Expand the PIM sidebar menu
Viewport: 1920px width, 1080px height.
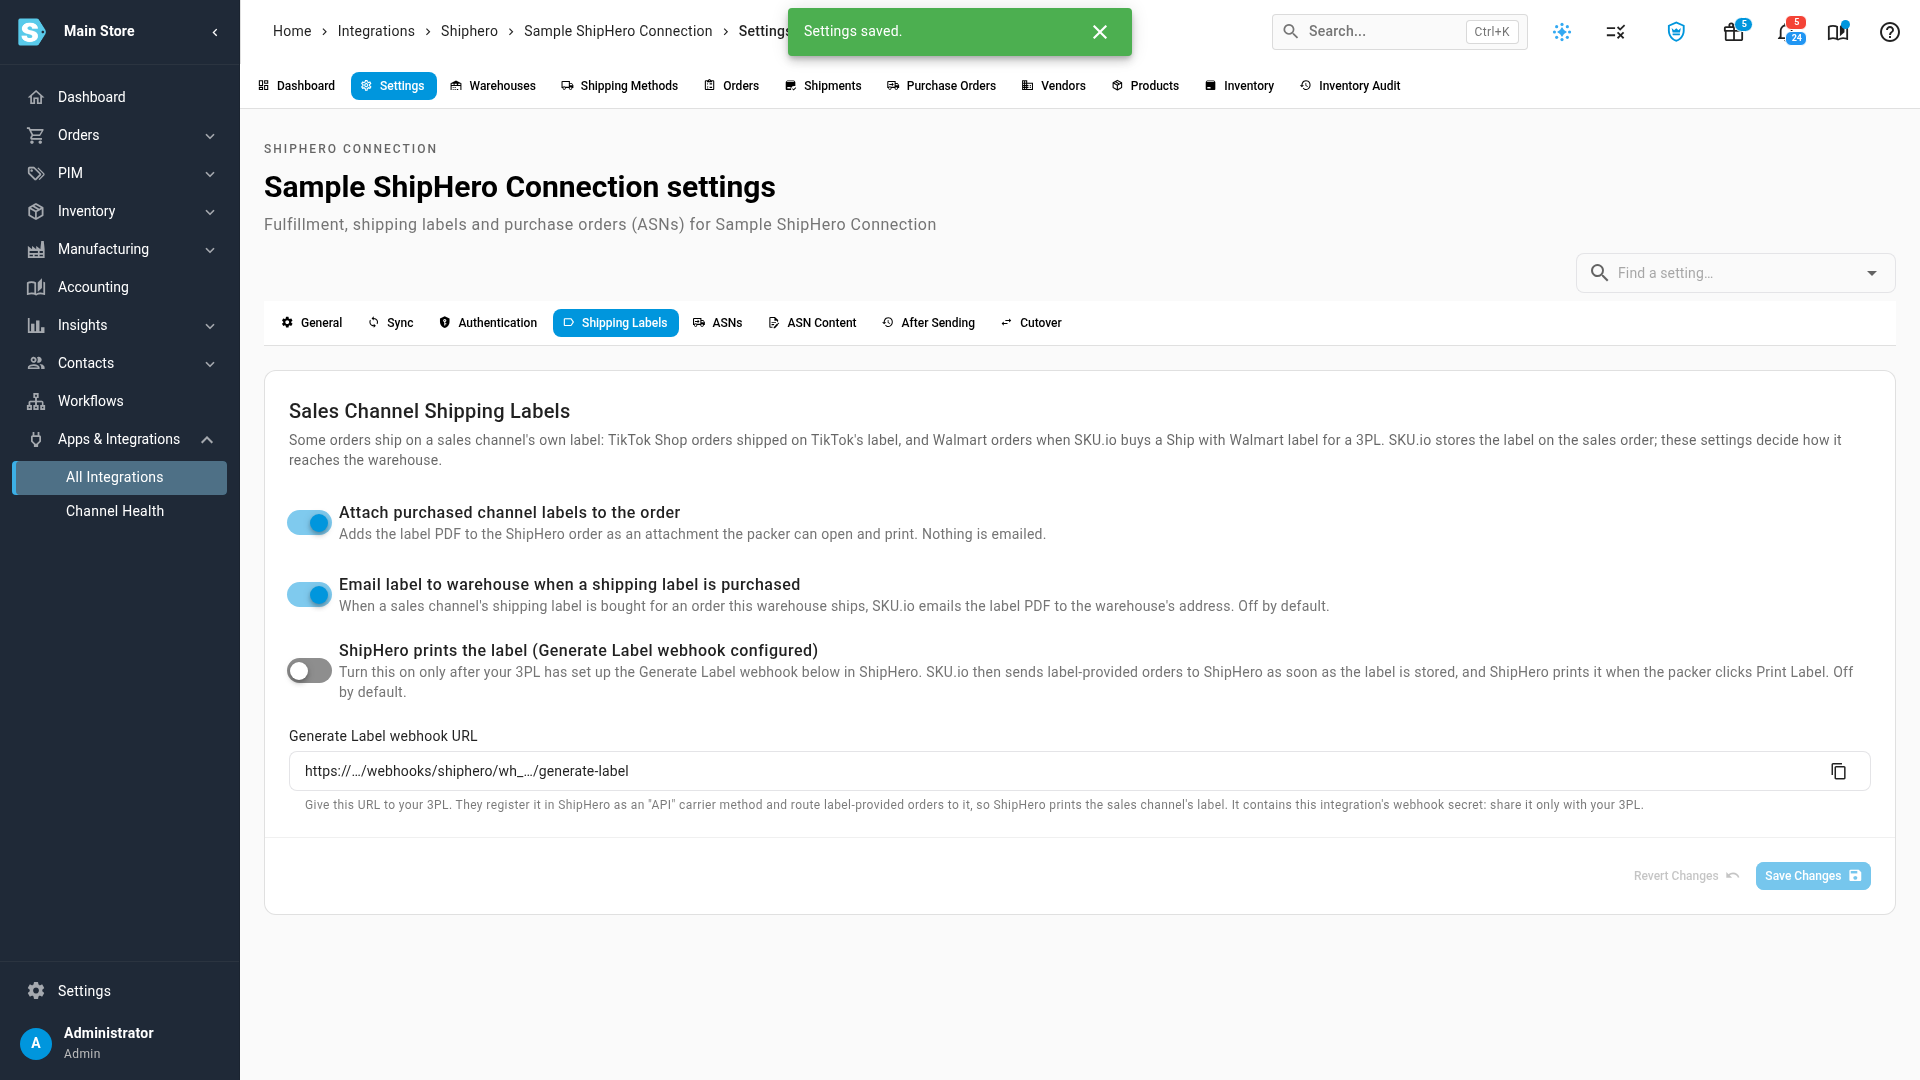pos(120,173)
